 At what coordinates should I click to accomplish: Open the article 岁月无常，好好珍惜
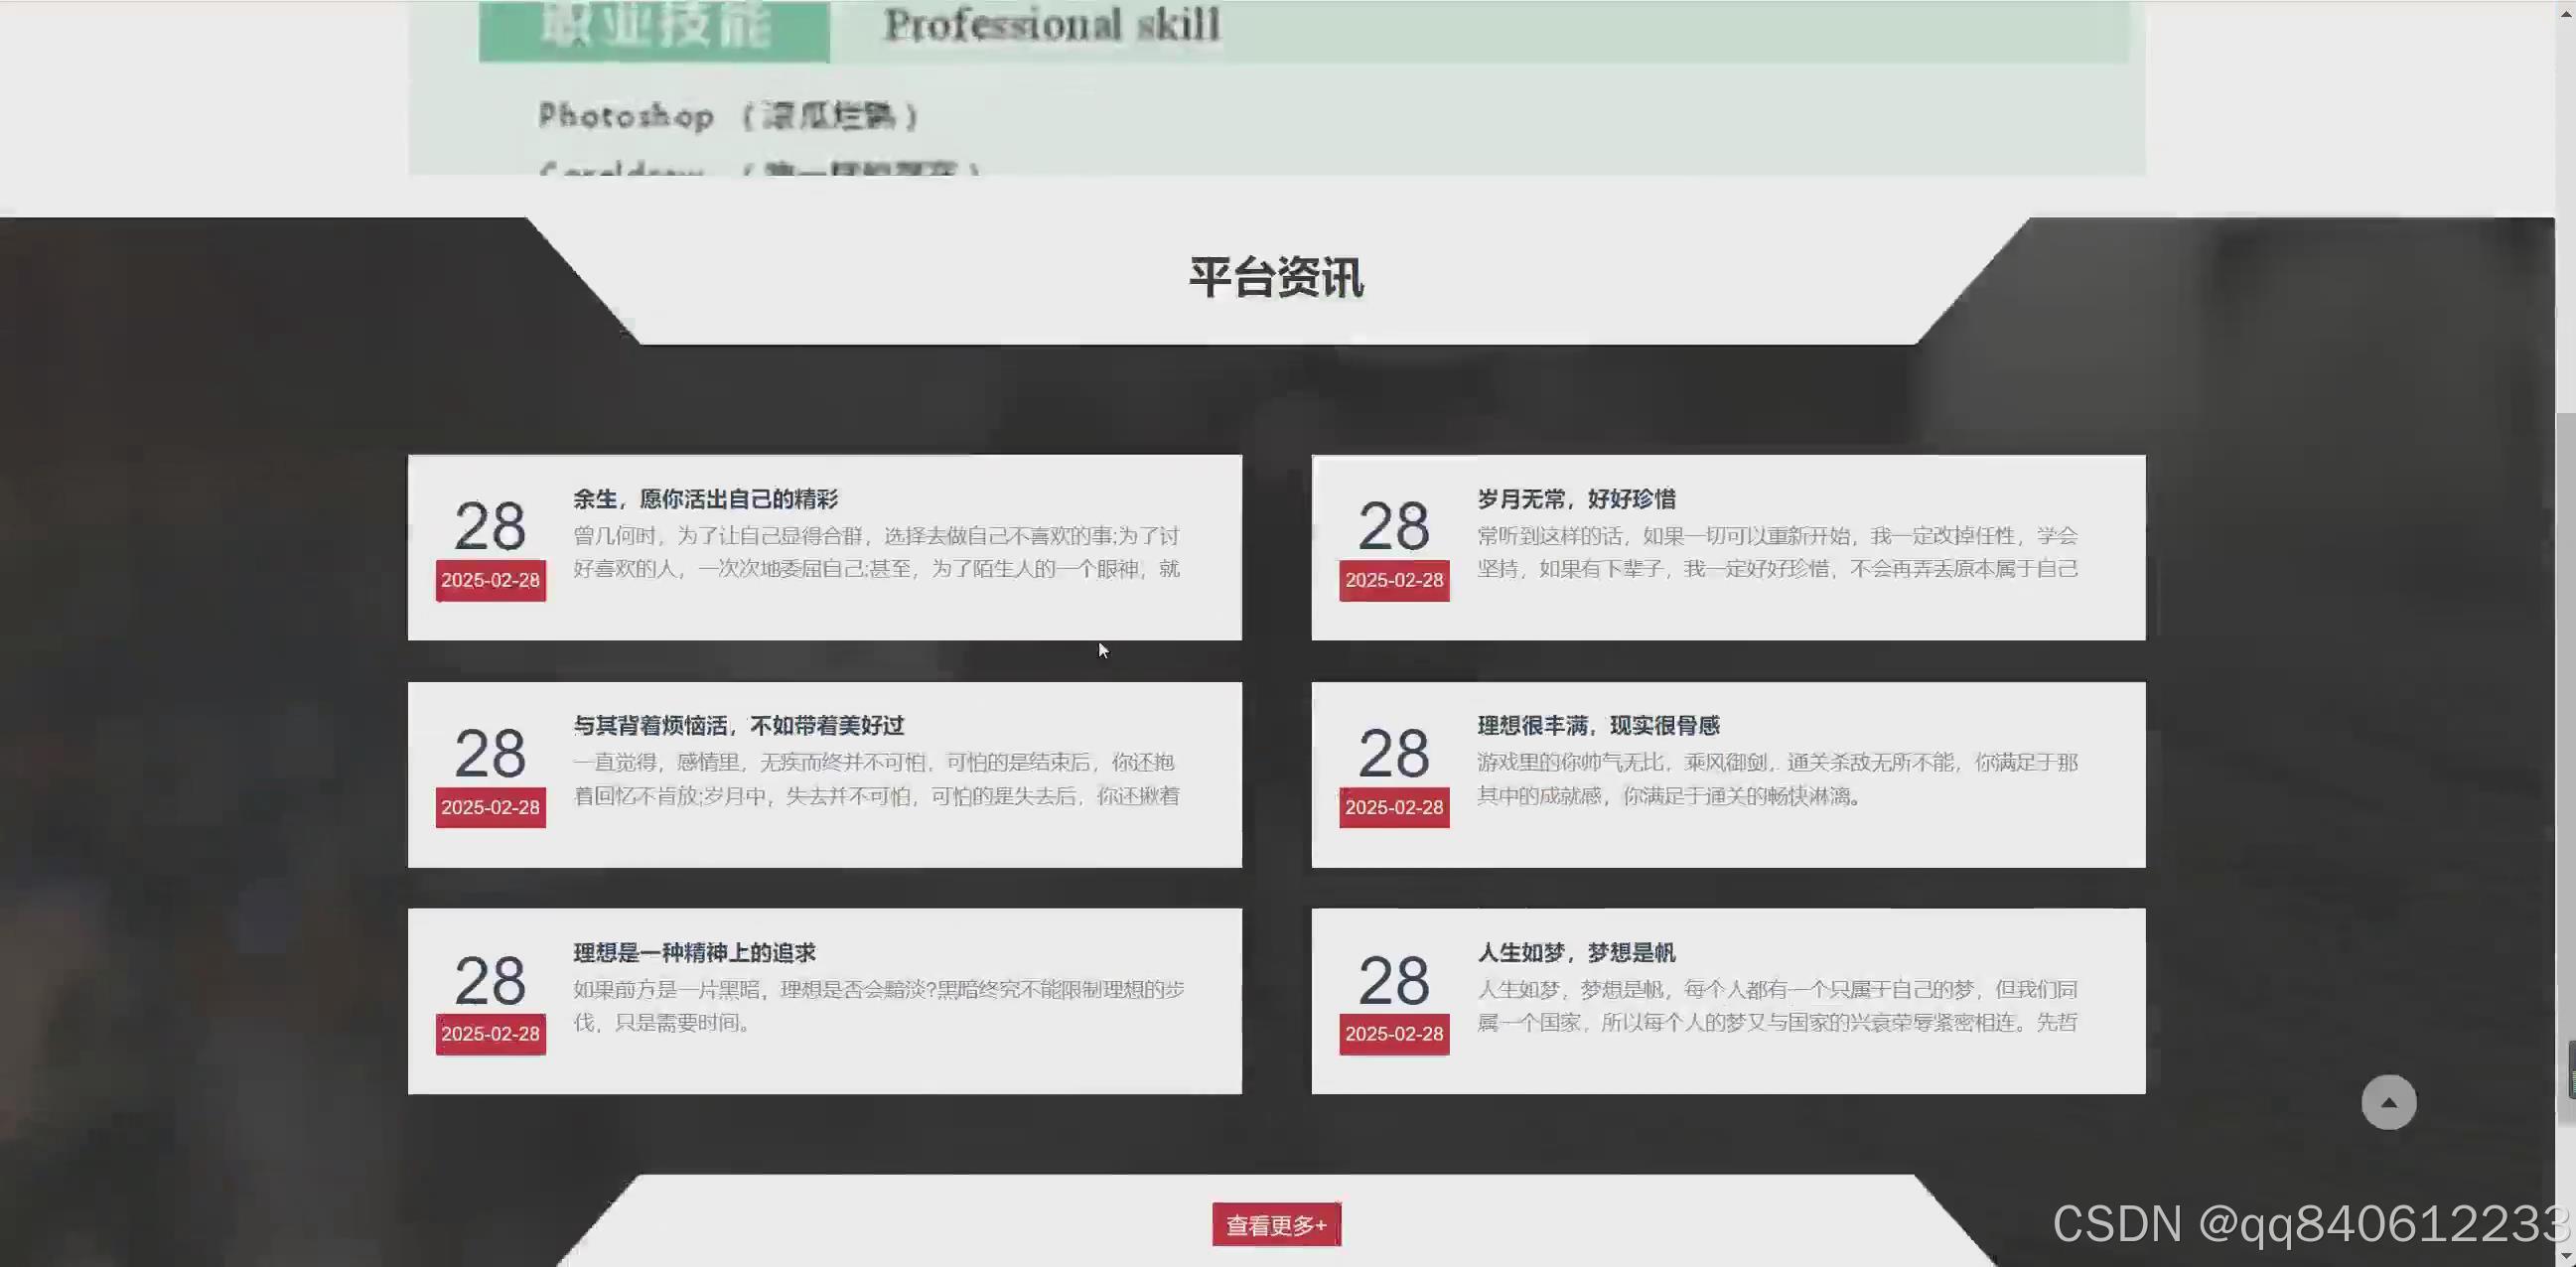pyautogui.click(x=1578, y=499)
